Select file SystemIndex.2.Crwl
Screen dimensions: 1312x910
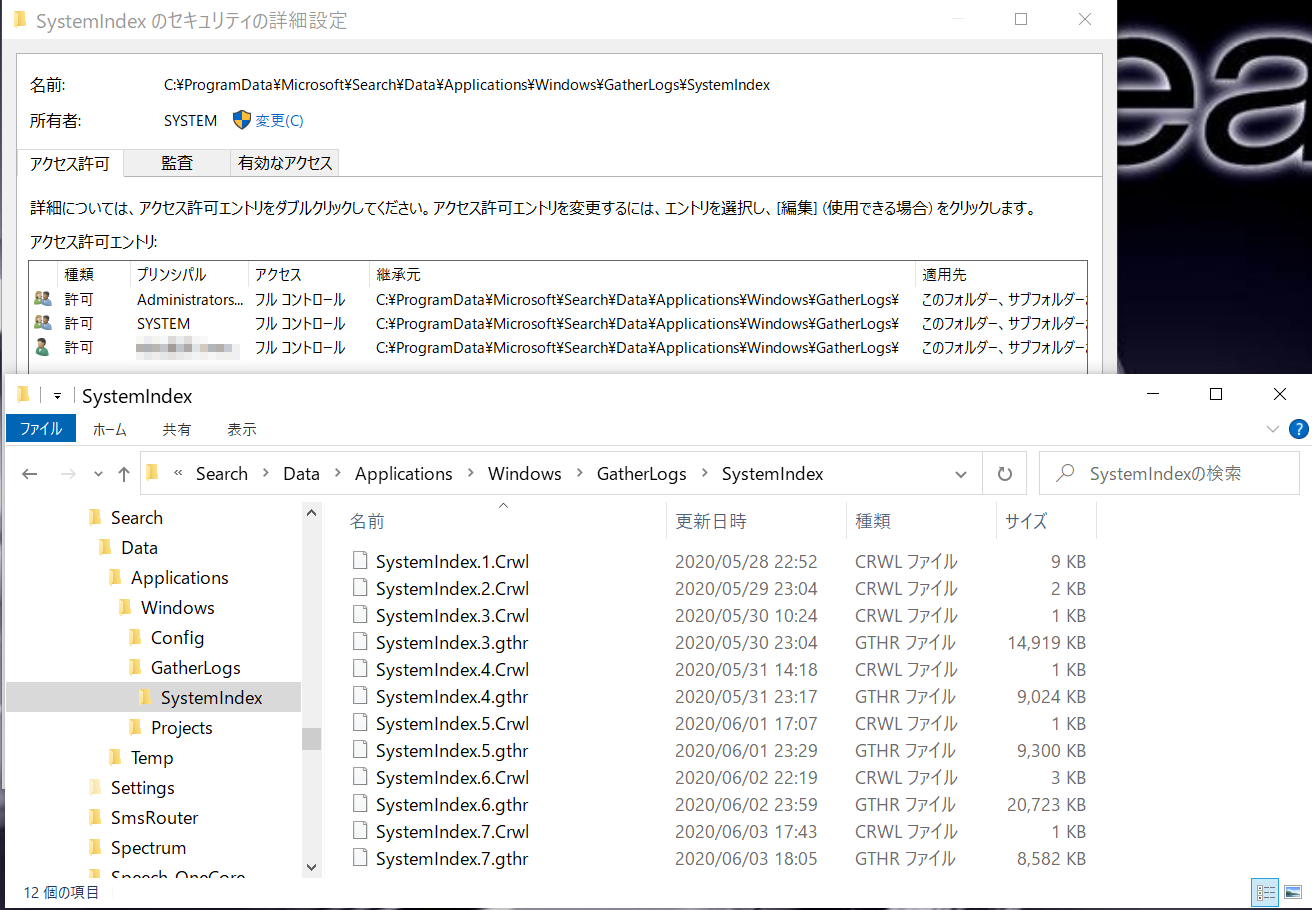coord(452,588)
